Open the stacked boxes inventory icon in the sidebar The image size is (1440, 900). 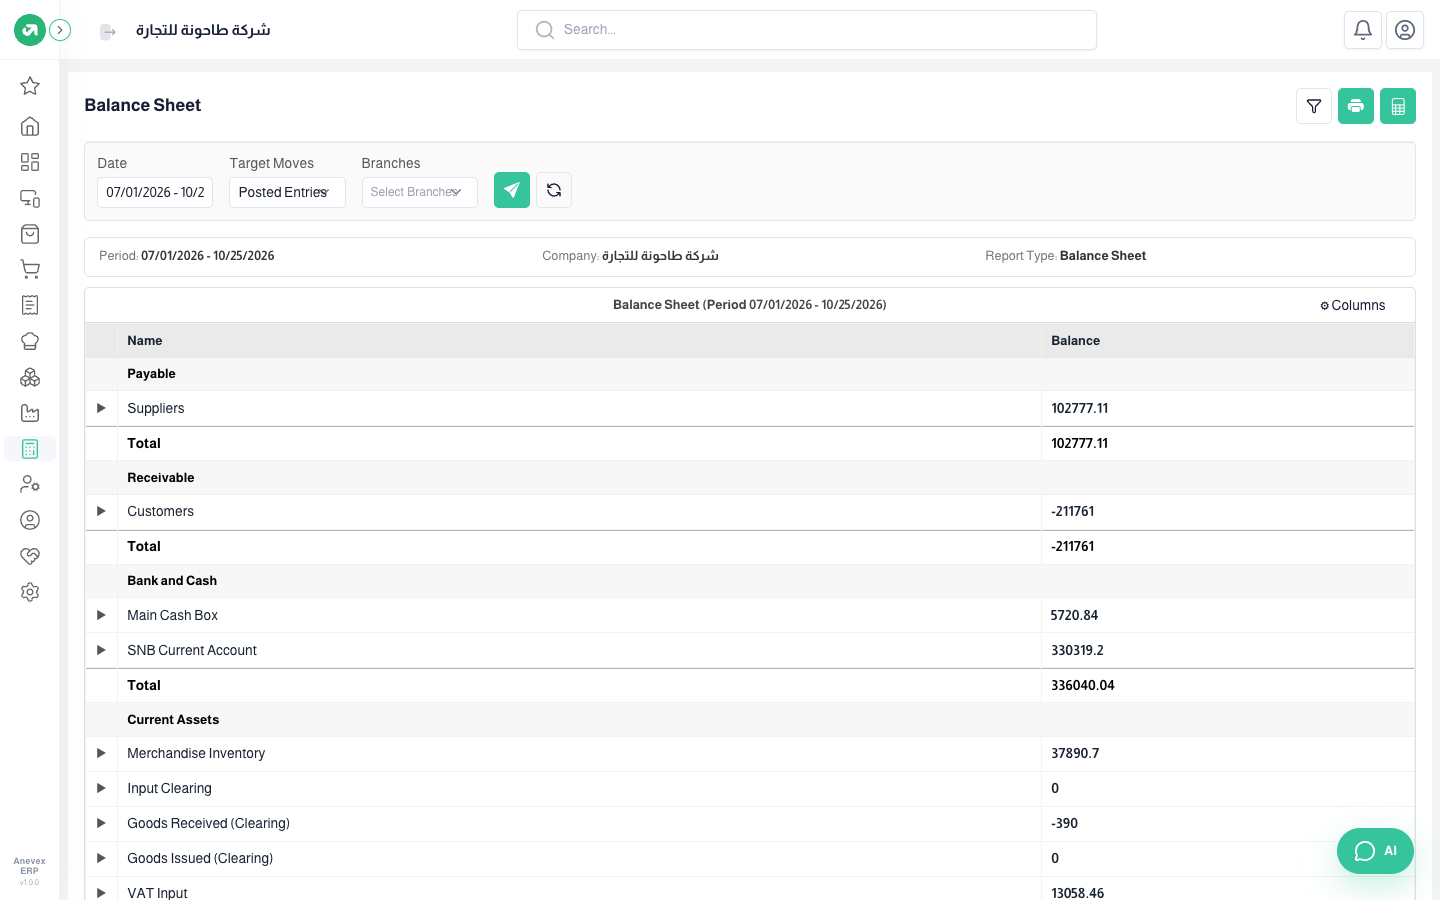click(30, 377)
